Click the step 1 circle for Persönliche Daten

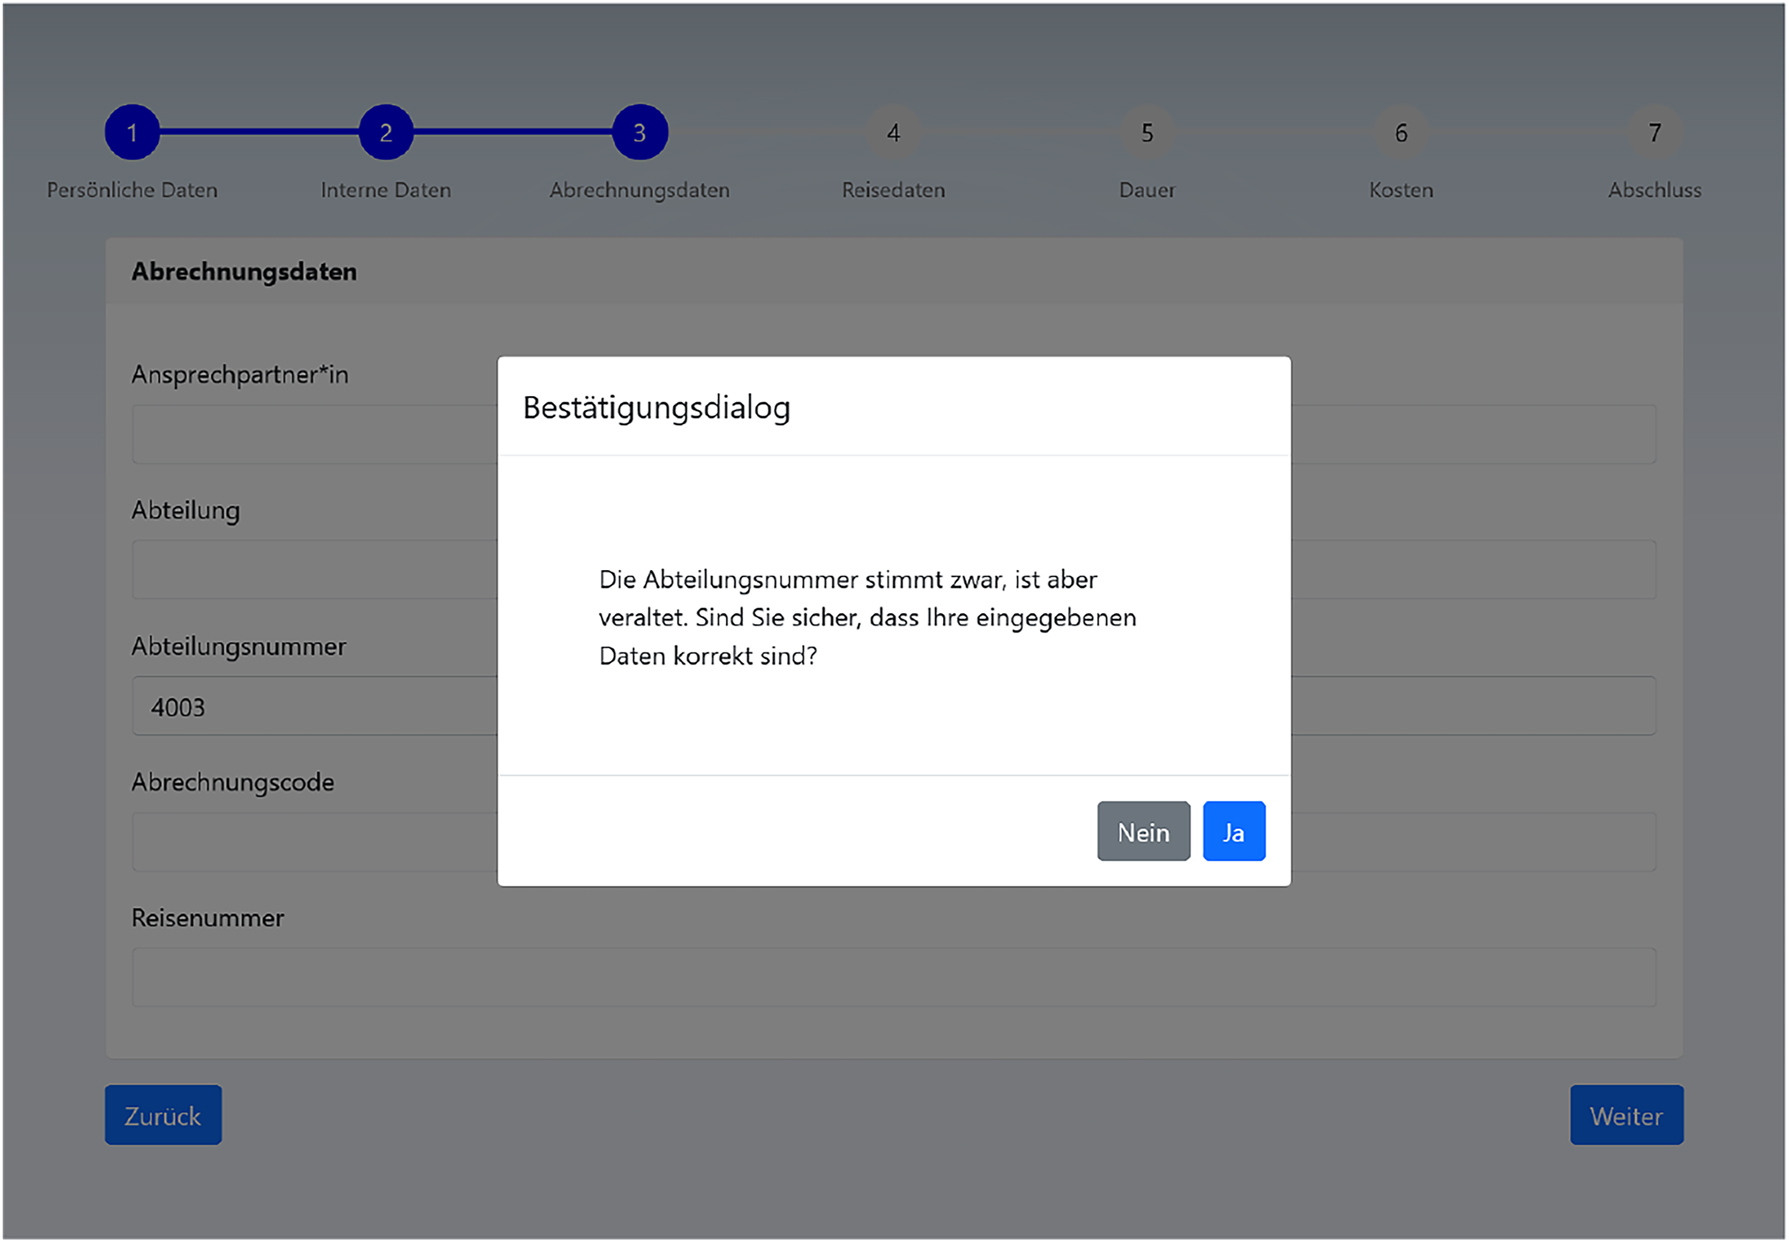click(x=131, y=130)
